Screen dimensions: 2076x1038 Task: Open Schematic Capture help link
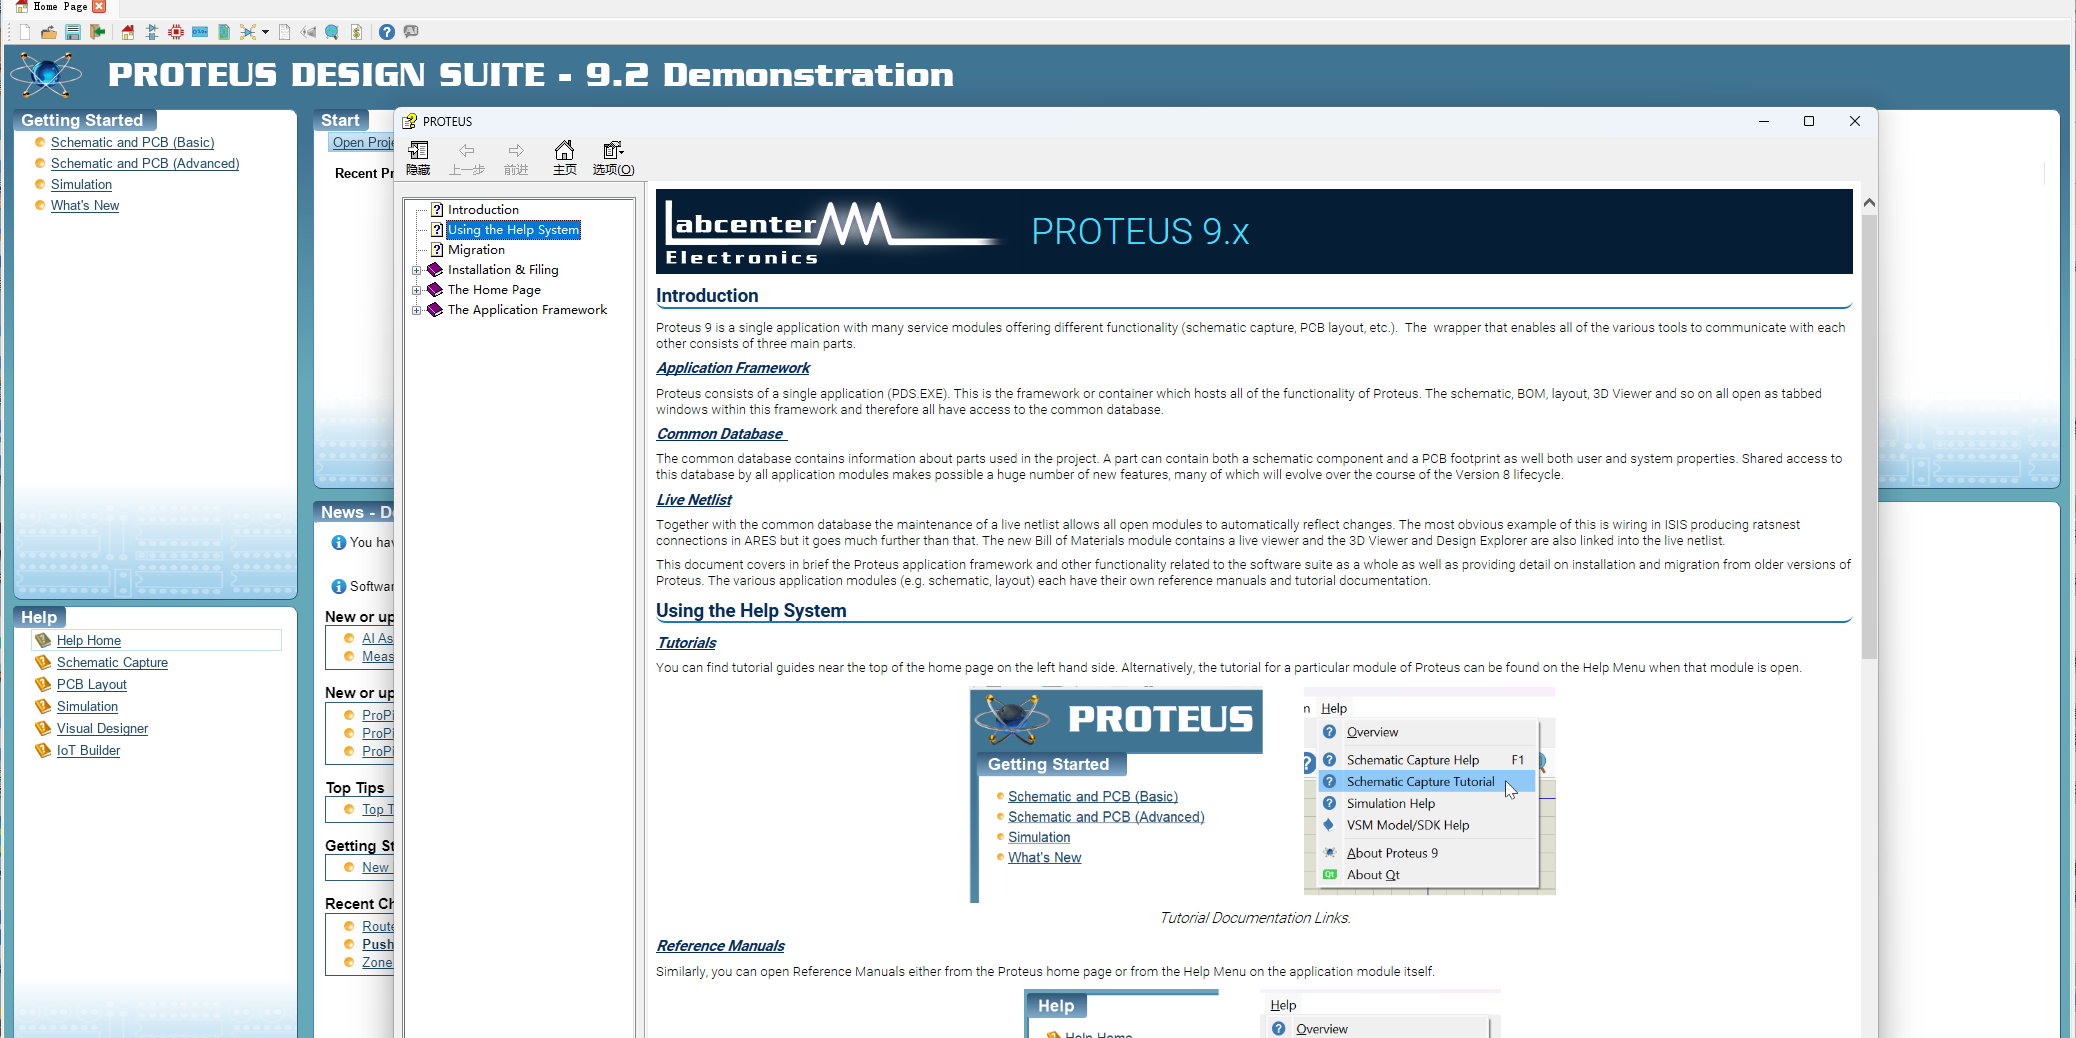(x=112, y=663)
